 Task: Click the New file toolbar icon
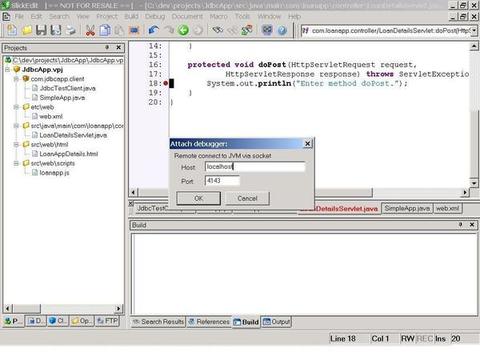pos(12,30)
